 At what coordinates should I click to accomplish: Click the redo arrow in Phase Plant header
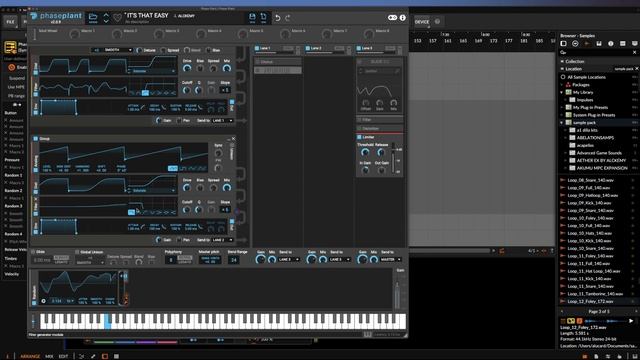[x=288, y=18]
